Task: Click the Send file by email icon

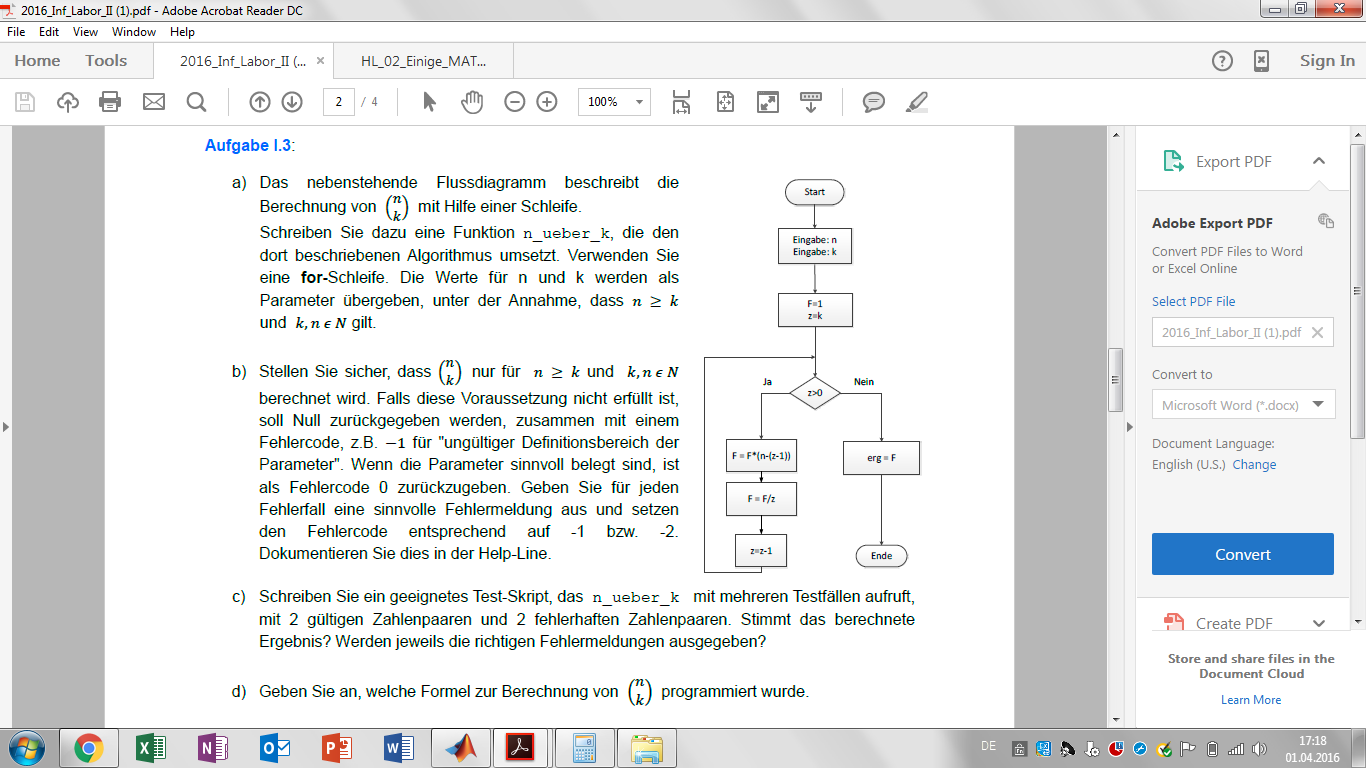Action: 153,102
